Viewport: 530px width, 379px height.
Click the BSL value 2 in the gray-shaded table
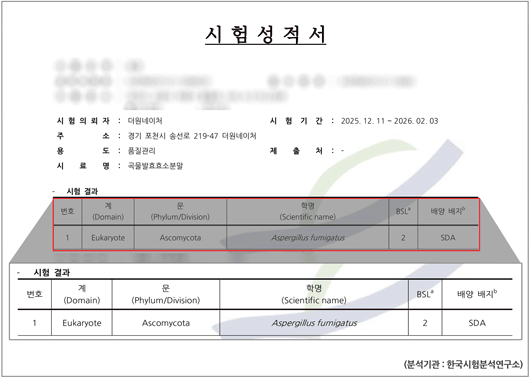pos(403,238)
